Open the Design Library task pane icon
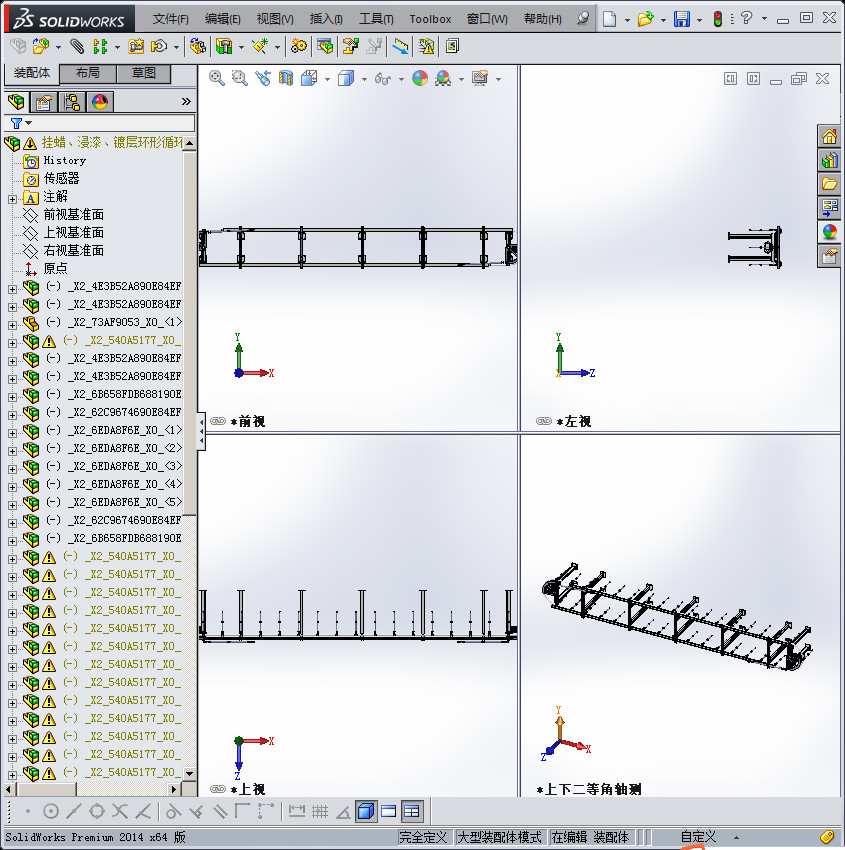The image size is (845, 850). click(x=829, y=160)
